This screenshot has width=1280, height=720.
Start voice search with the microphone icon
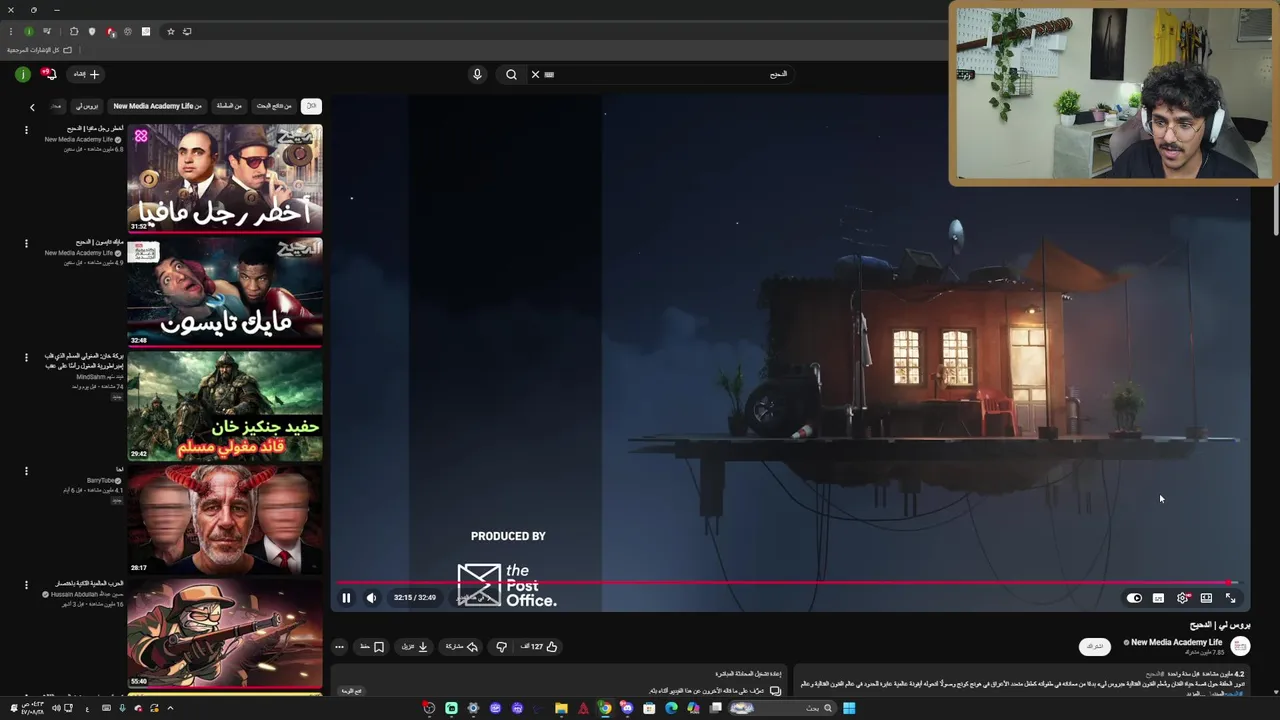click(477, 74)
